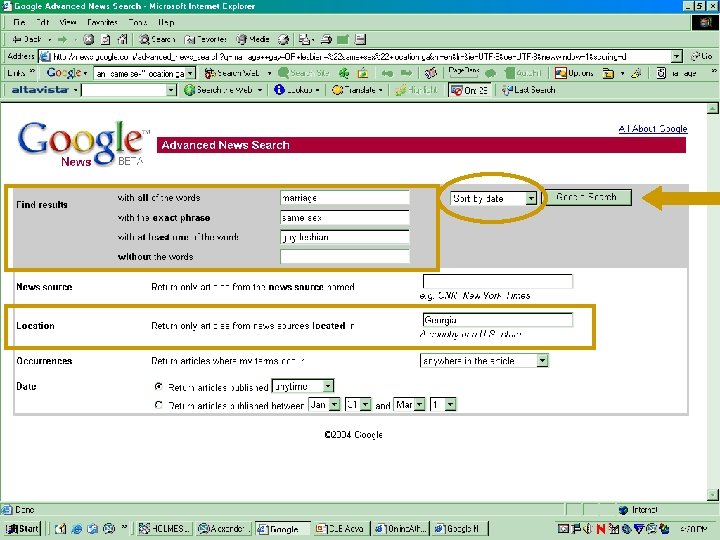Print the page with the printer icon

pyautogui.click(x=326, y=39)
